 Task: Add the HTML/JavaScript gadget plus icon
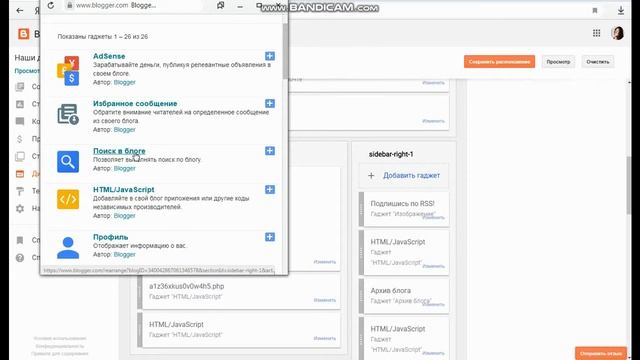270,189
